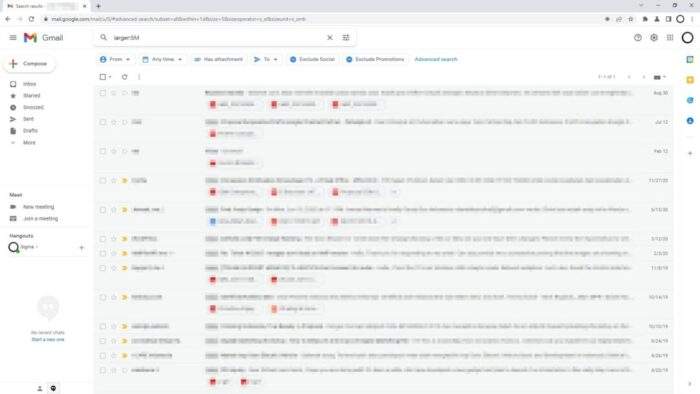The image size is (700, 394).
Task: Open the To filter dropdown
Action: click(266, 59)
